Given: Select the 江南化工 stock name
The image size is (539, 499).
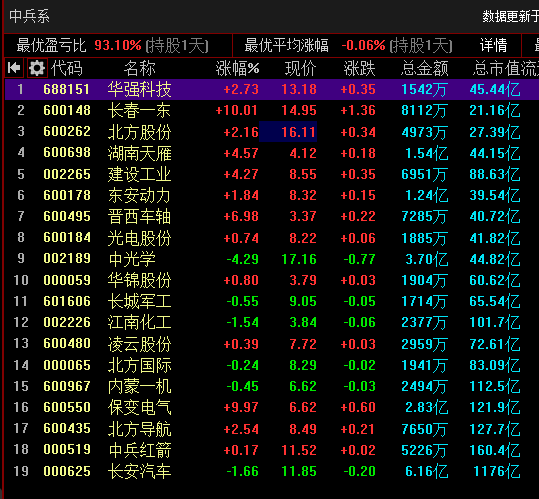Looking at the screenshot, I should [140, 322].
